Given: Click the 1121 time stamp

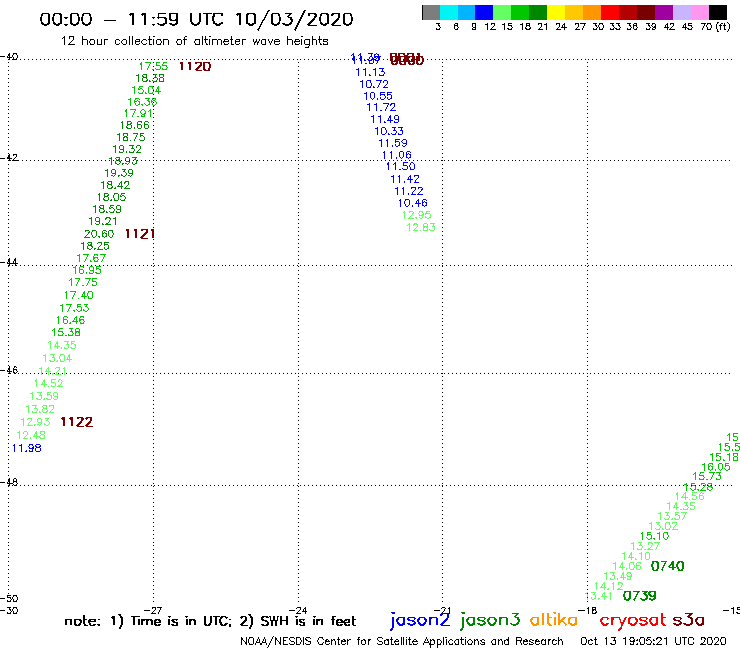Looking at the screenshot, I should 140,234.
